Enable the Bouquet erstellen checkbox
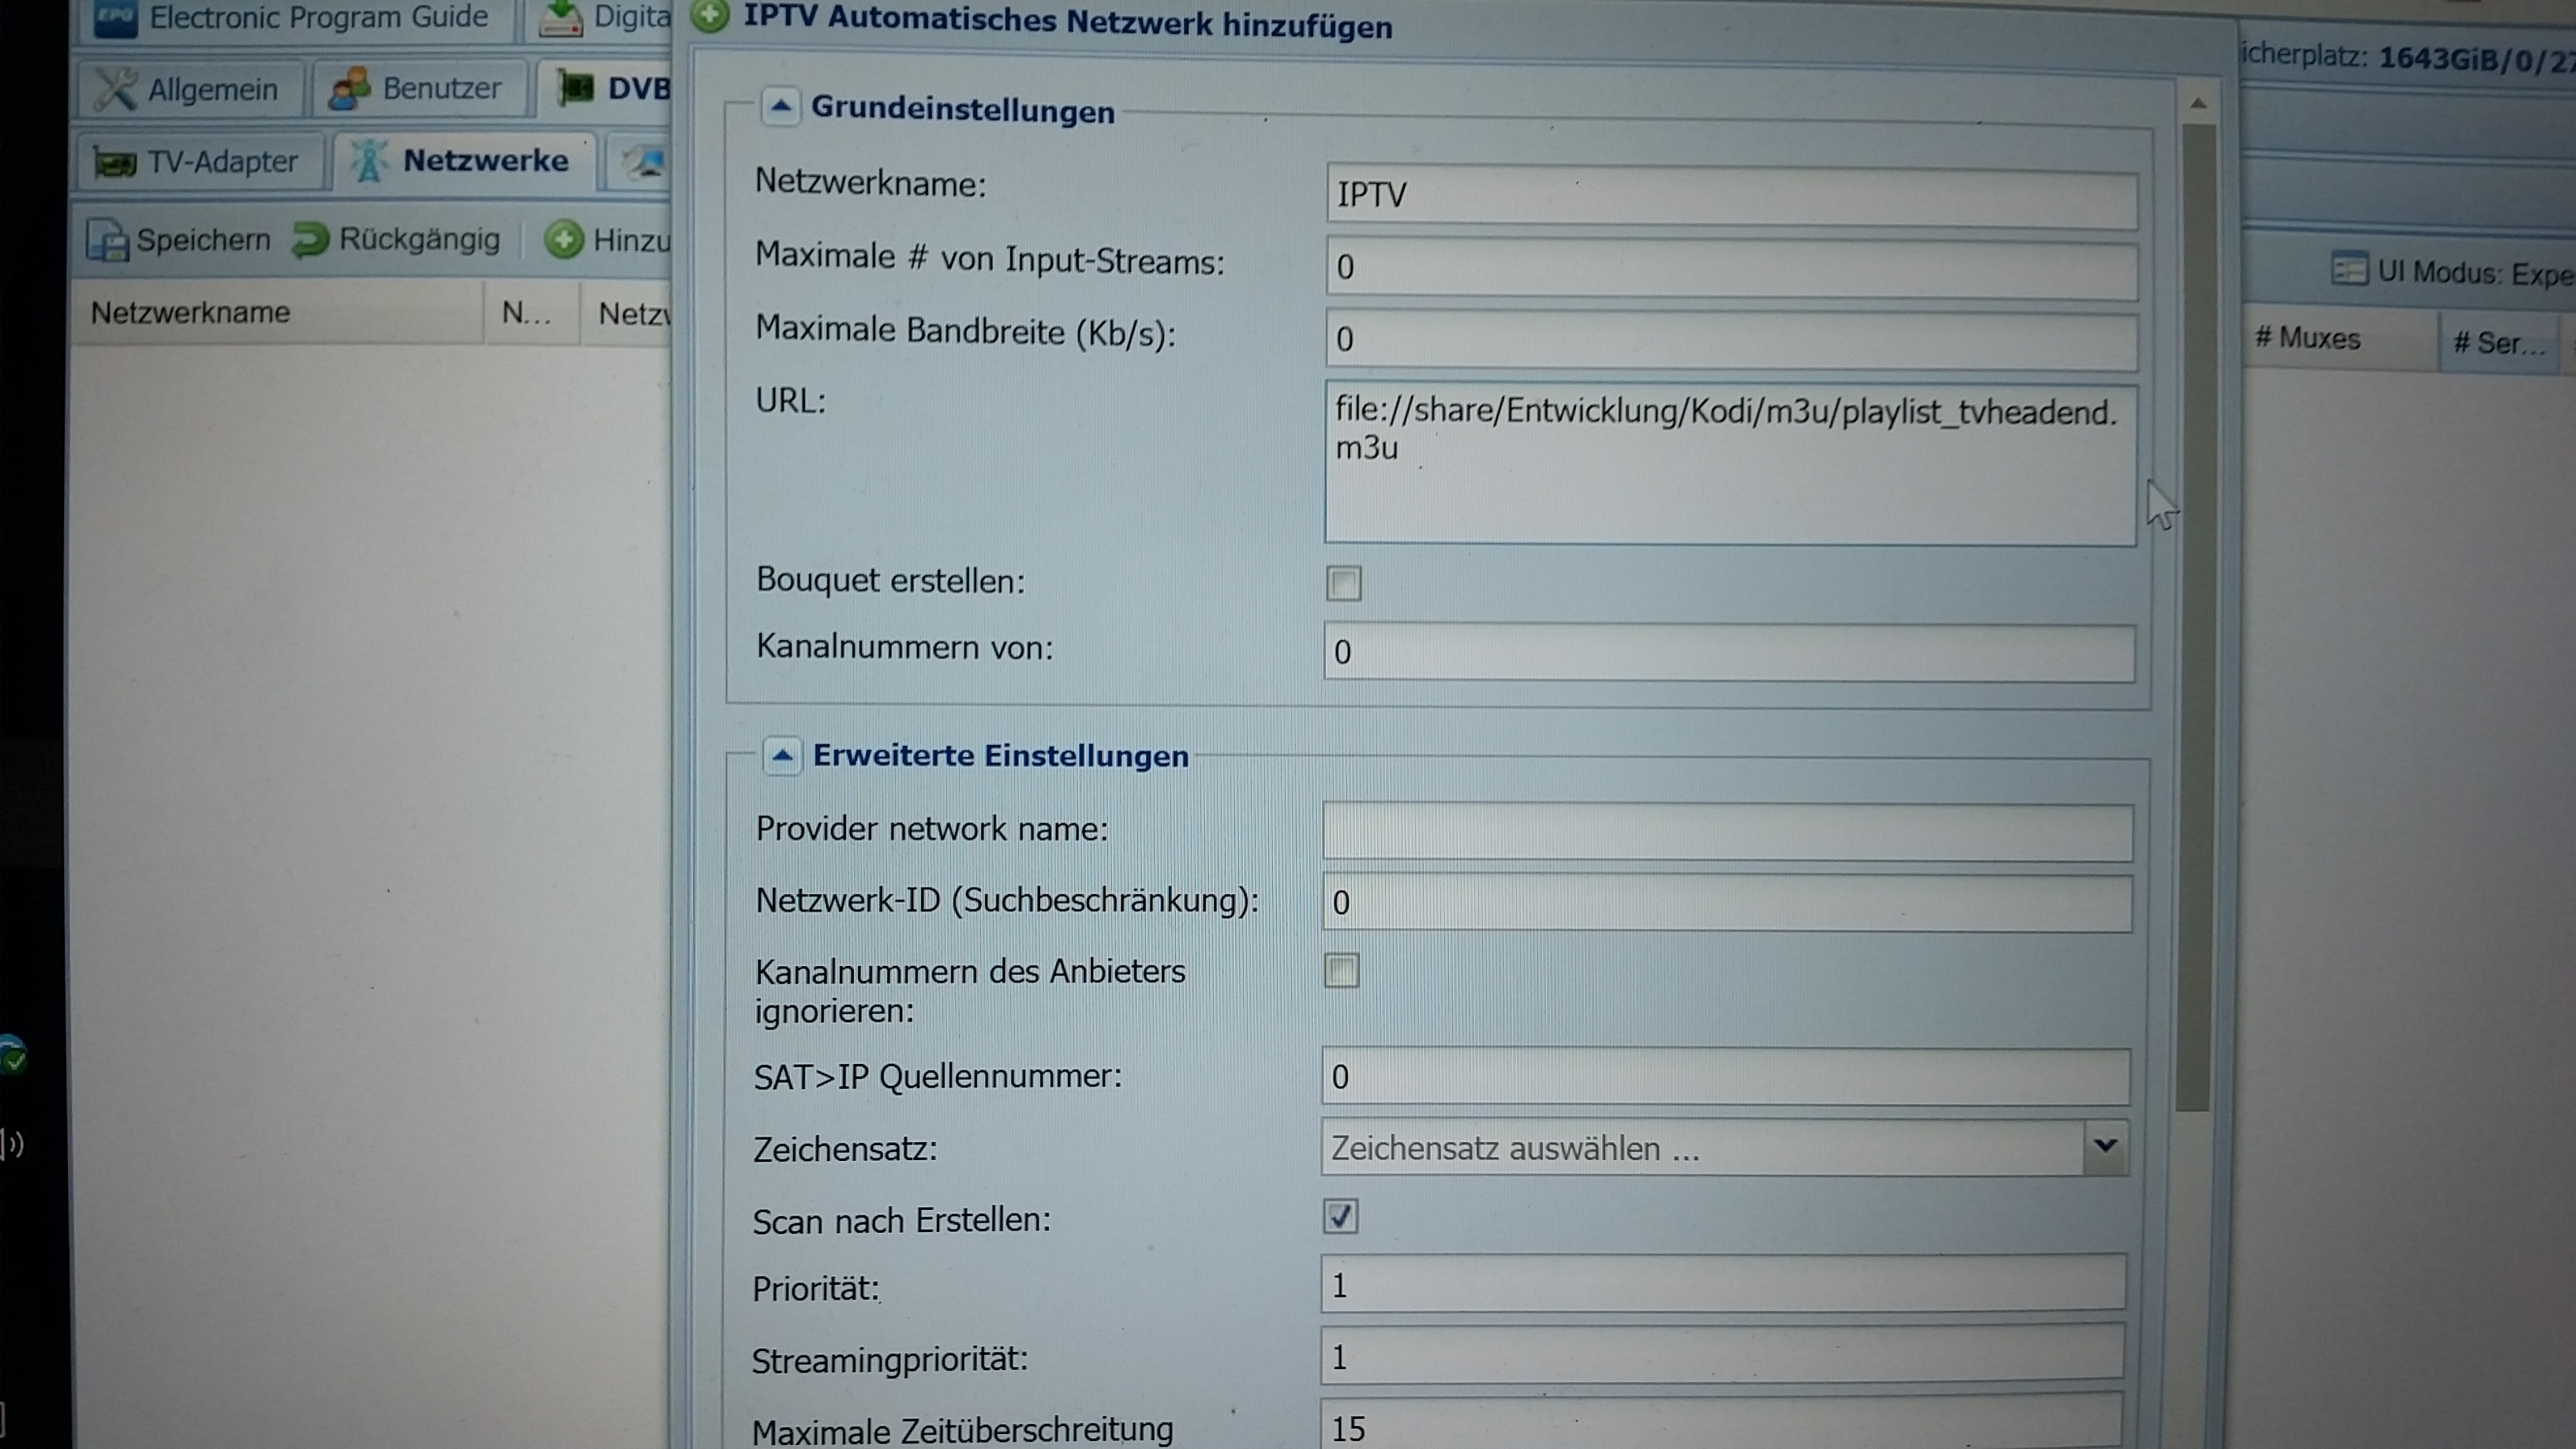Screen dimensions: 2576x1449 point(1343,583)
